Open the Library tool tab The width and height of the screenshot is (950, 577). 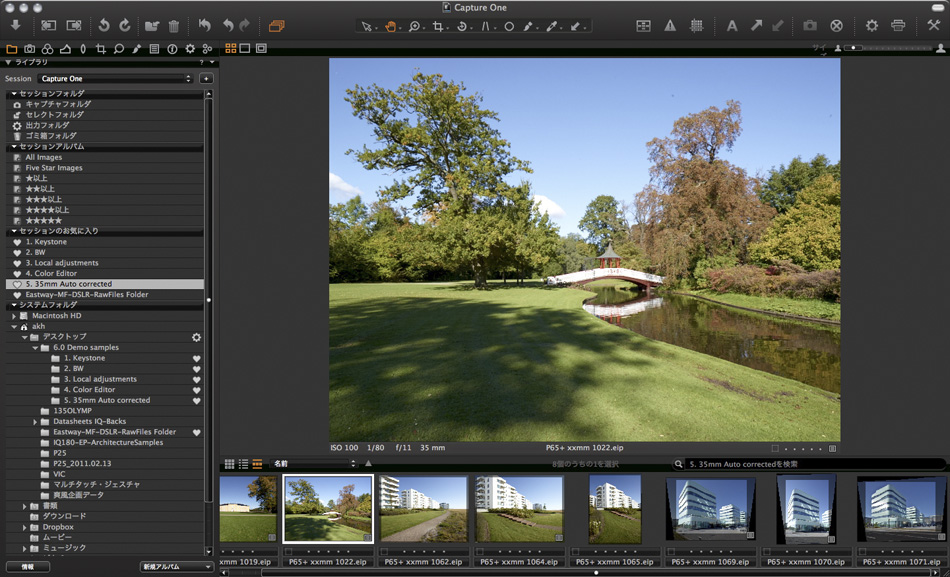pos(12,48)
